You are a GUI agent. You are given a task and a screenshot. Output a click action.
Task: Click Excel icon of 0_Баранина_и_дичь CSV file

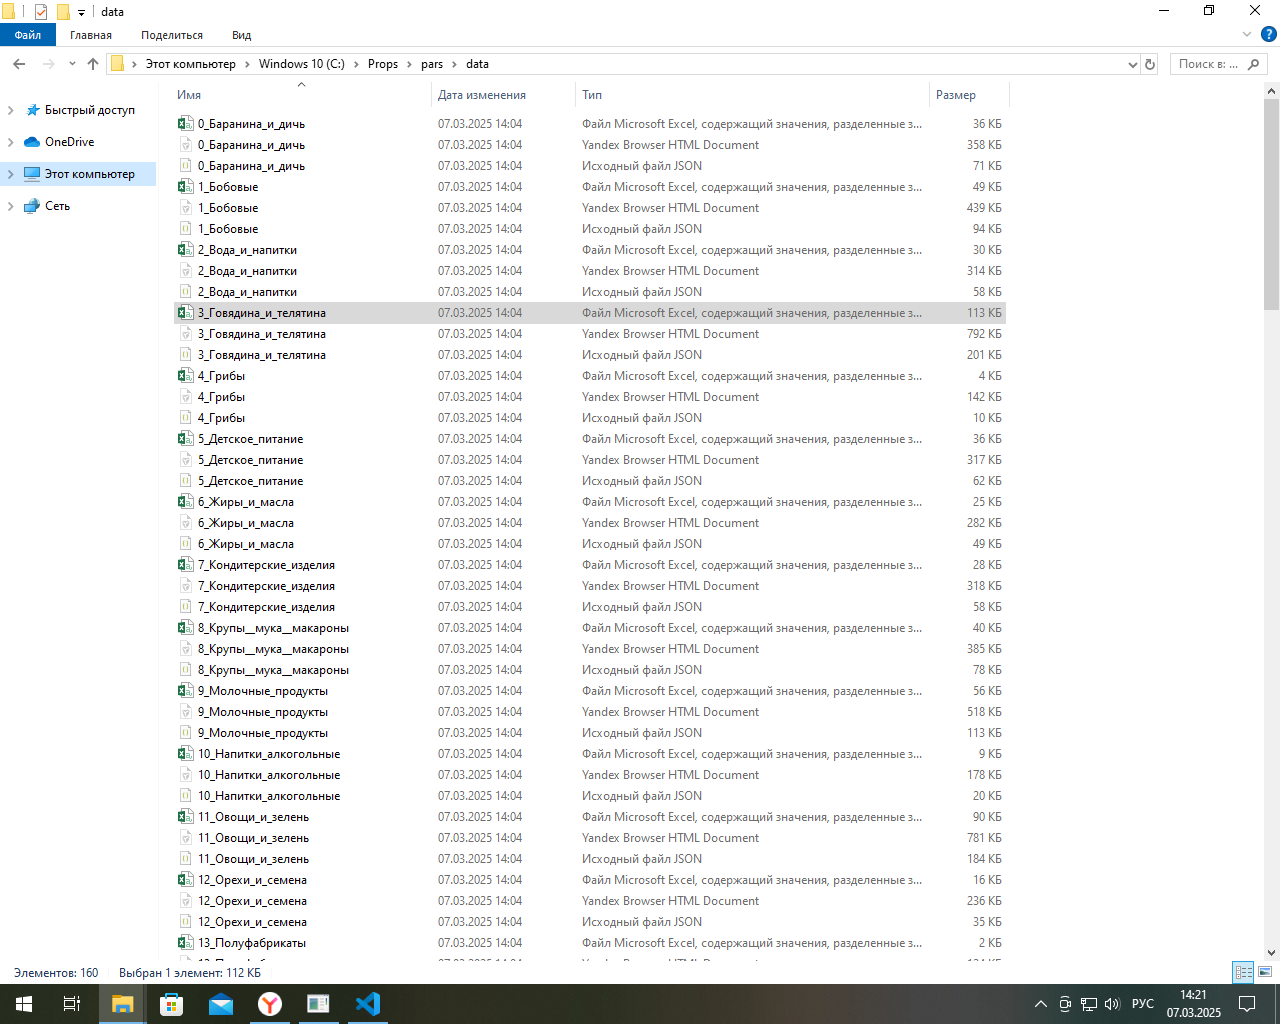coord(185,124)
